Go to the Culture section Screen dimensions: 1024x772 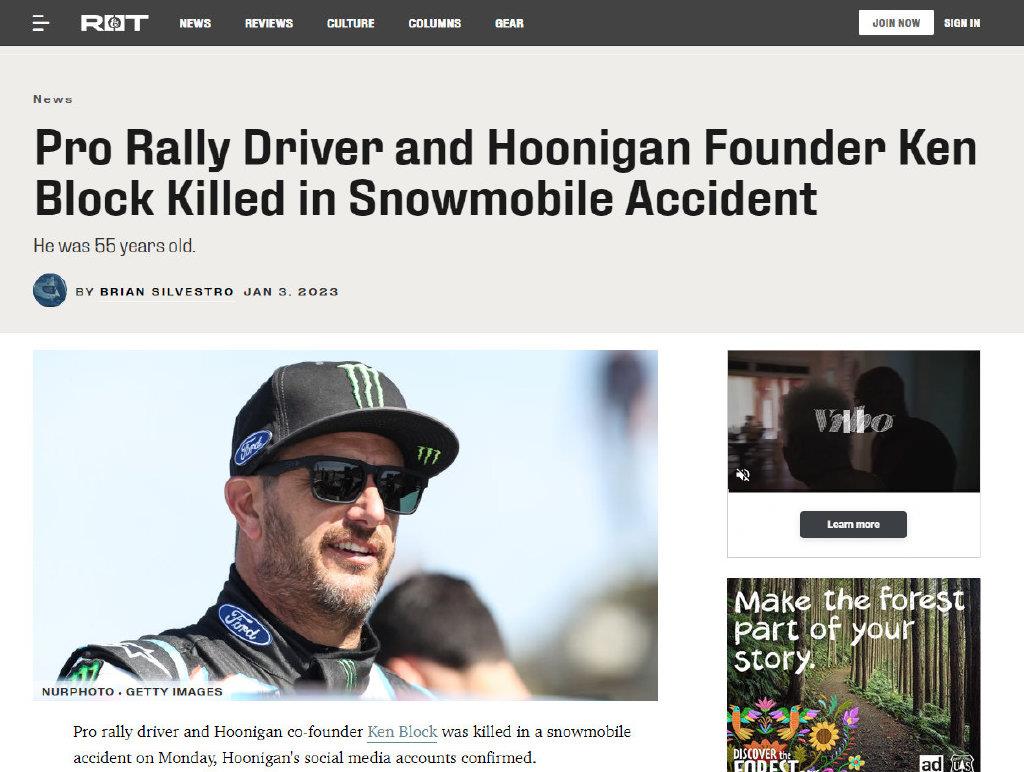(x=351, y=24)
